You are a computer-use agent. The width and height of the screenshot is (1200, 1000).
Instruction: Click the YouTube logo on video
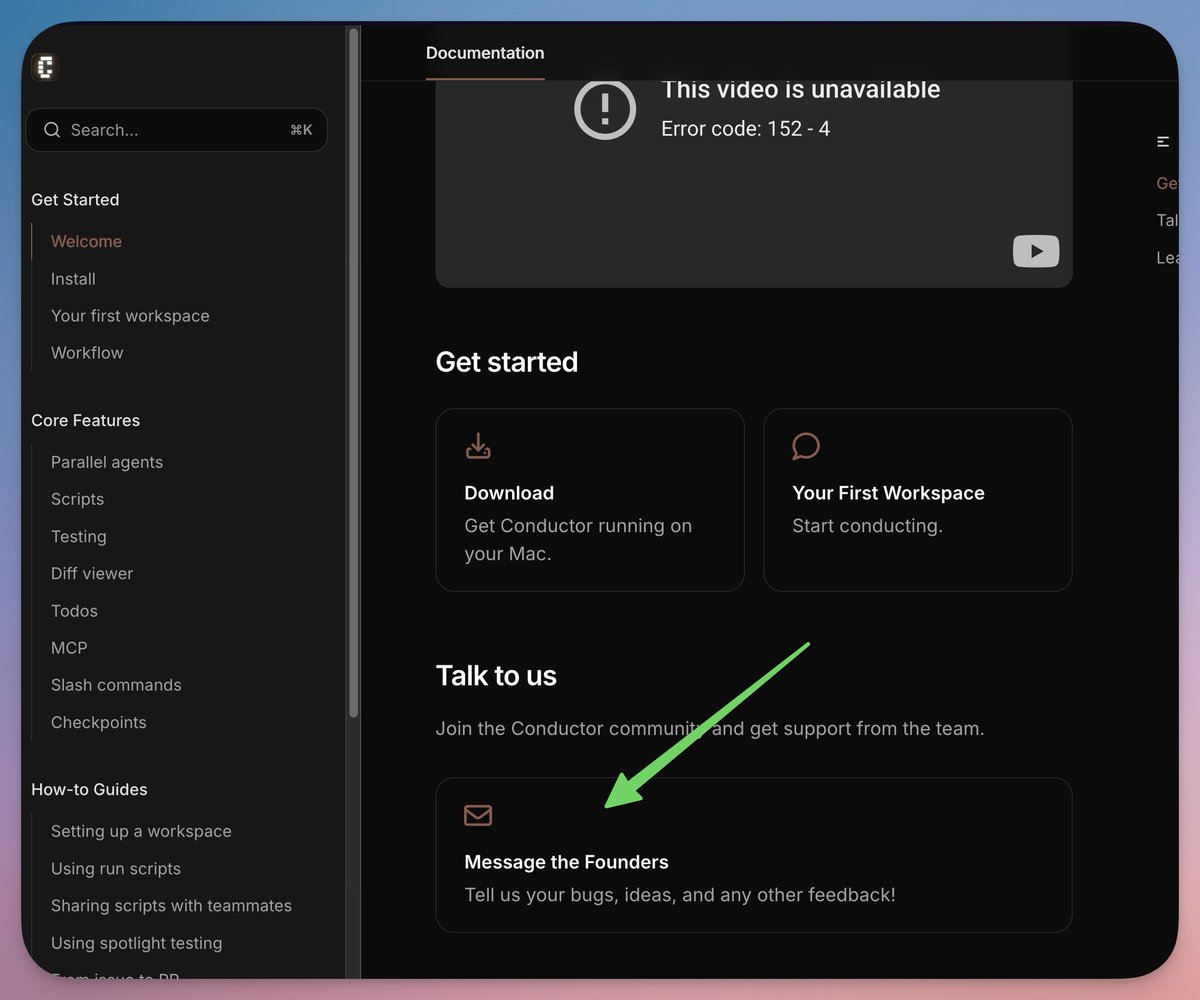click(1036, 251)
